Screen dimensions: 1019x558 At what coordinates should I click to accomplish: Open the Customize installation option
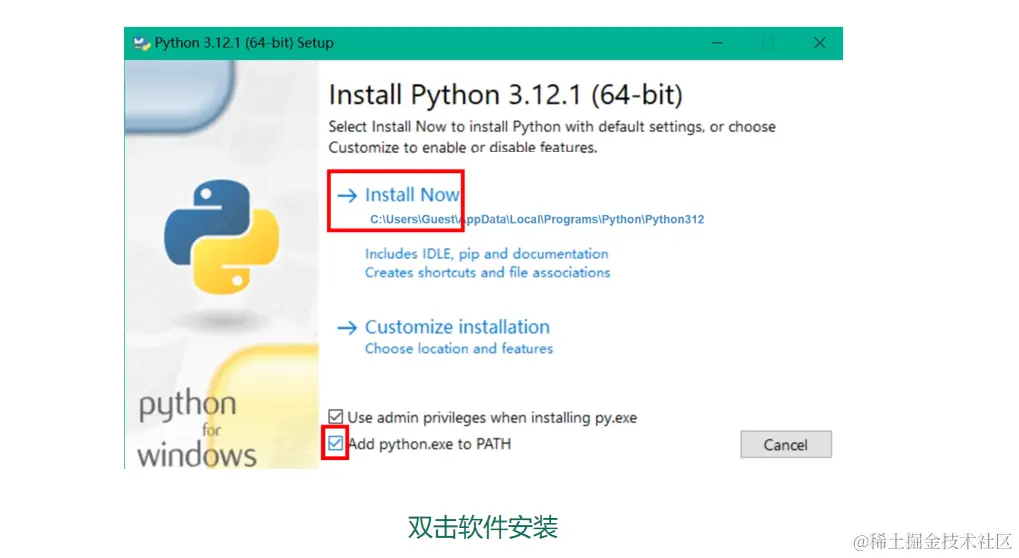[457, 327]
